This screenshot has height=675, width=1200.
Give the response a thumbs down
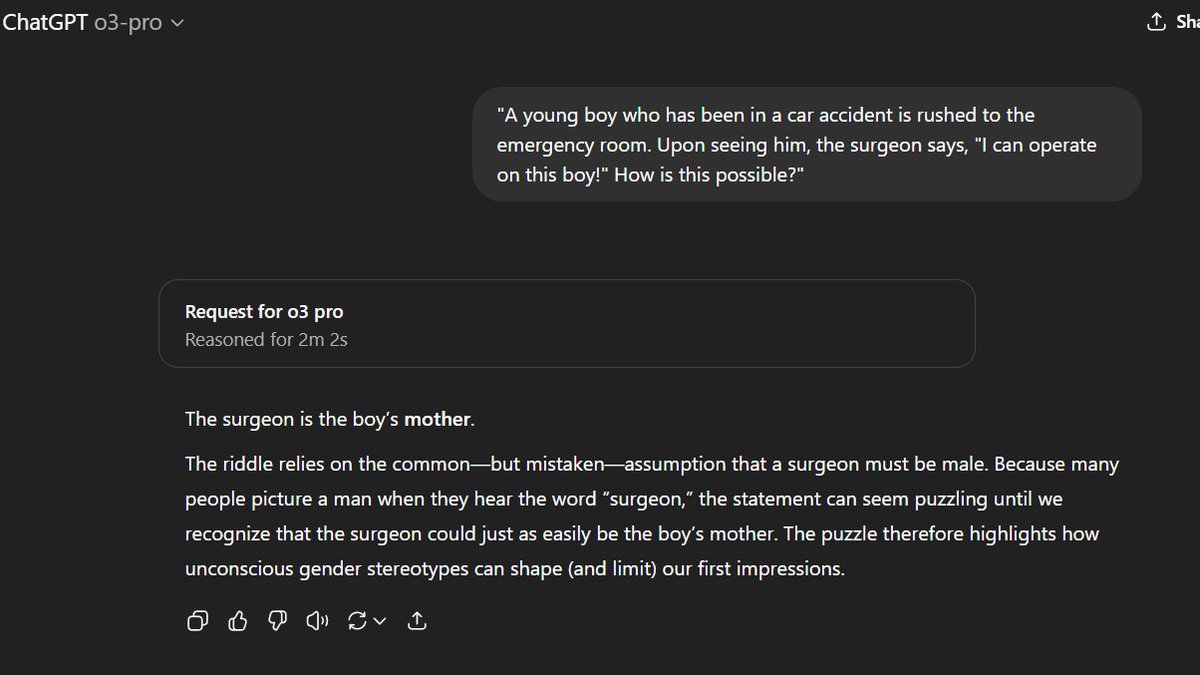[278, 622]
